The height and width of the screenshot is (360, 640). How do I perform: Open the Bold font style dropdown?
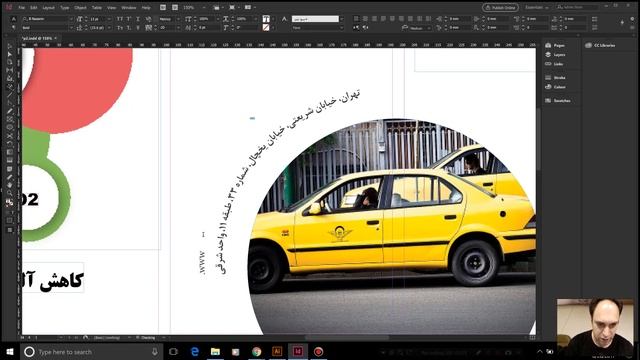pos(71,28)
